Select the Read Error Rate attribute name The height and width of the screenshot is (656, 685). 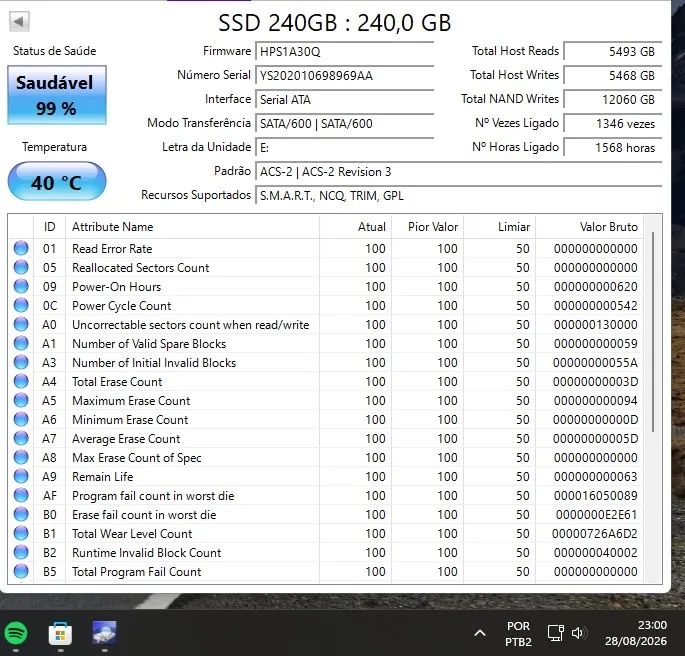point(112,249)
